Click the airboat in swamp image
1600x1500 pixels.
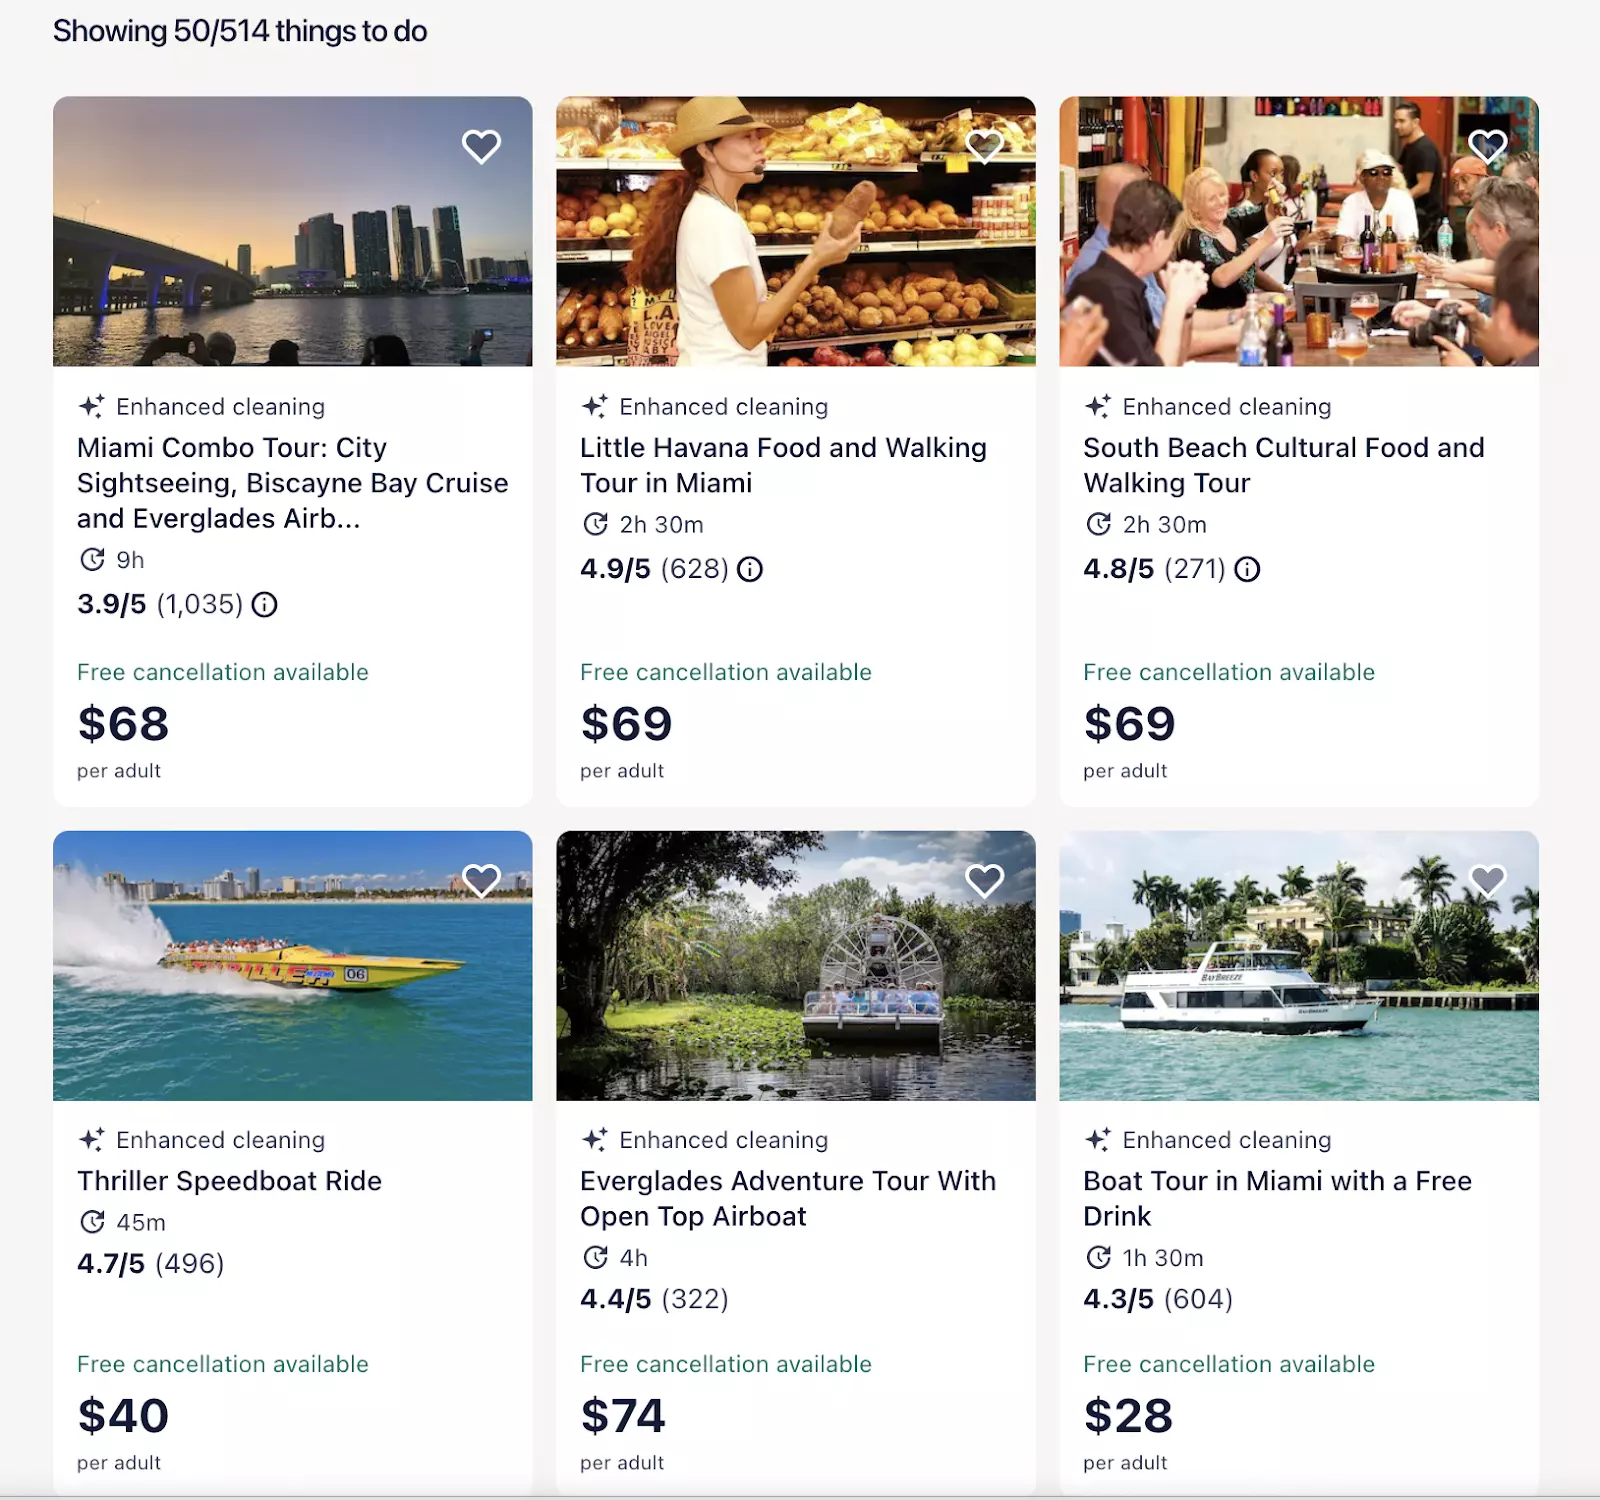coord(796,966)
